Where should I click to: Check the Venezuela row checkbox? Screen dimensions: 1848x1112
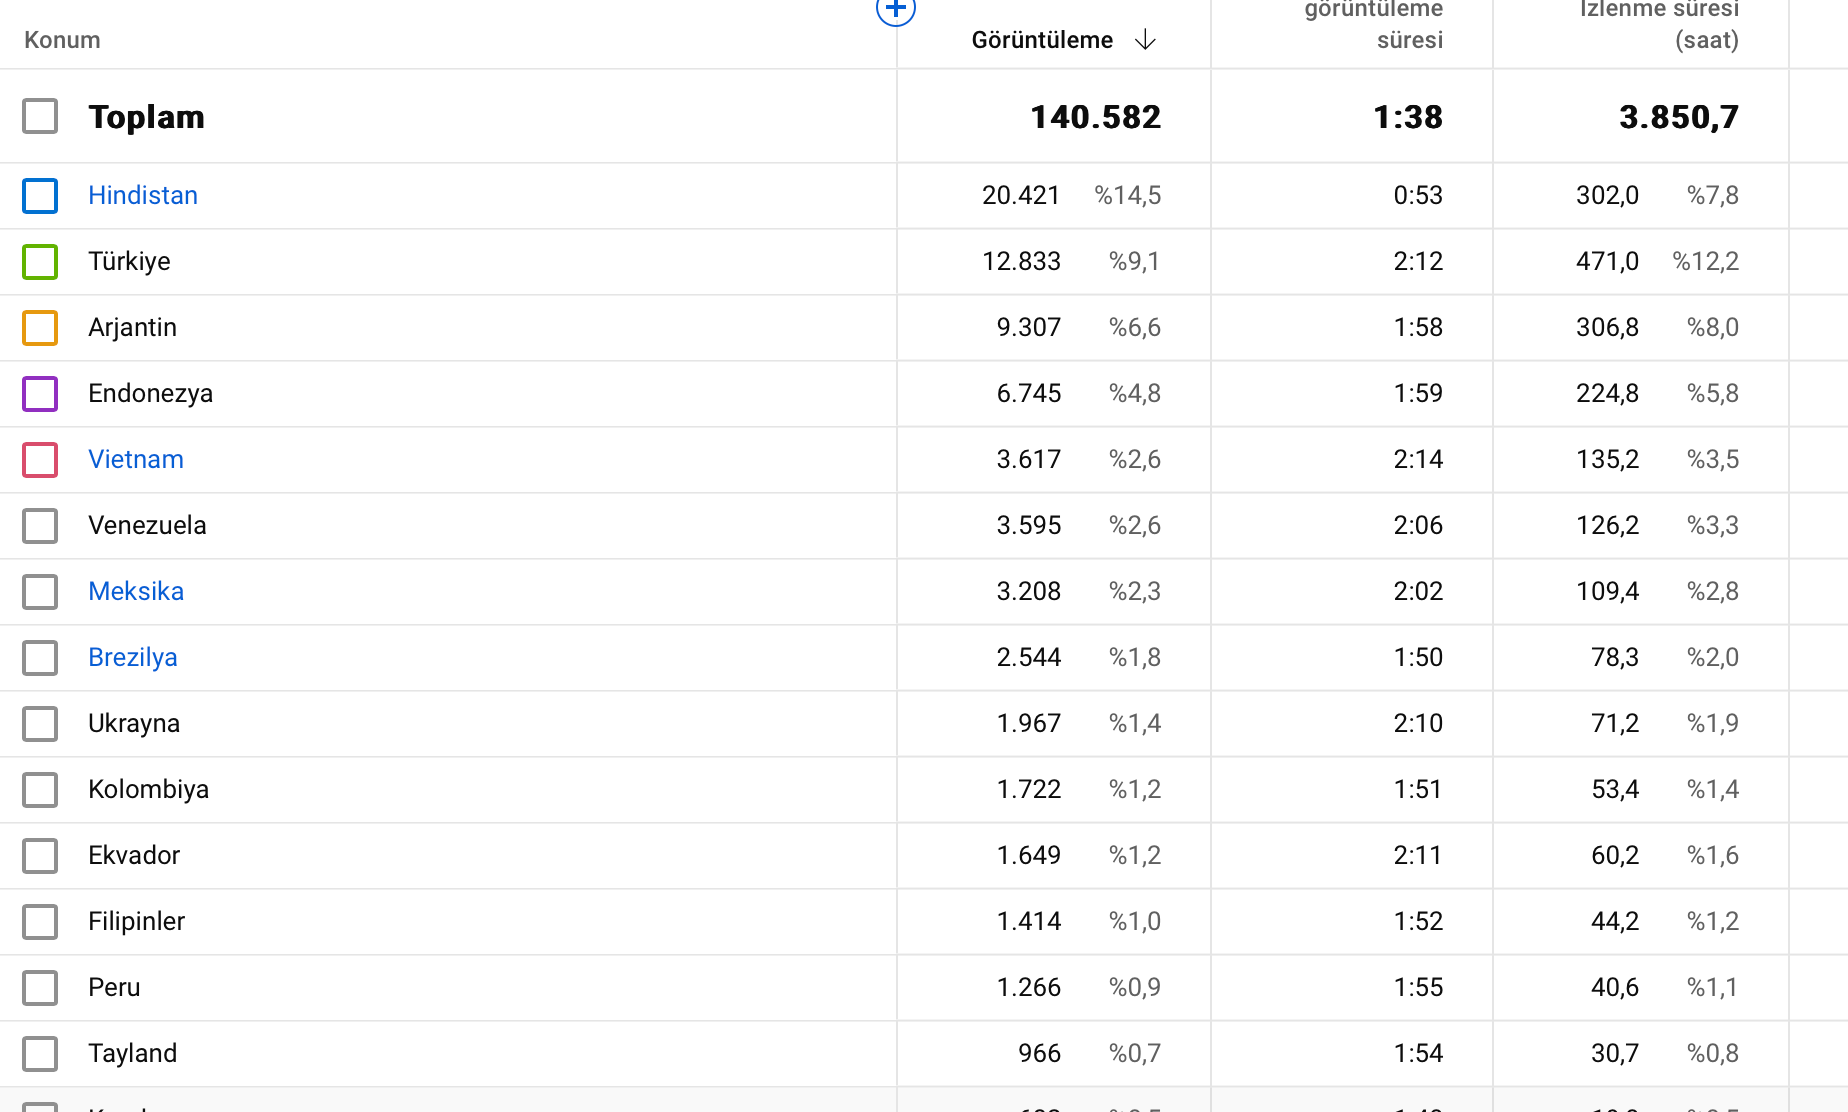coord(40,526)
